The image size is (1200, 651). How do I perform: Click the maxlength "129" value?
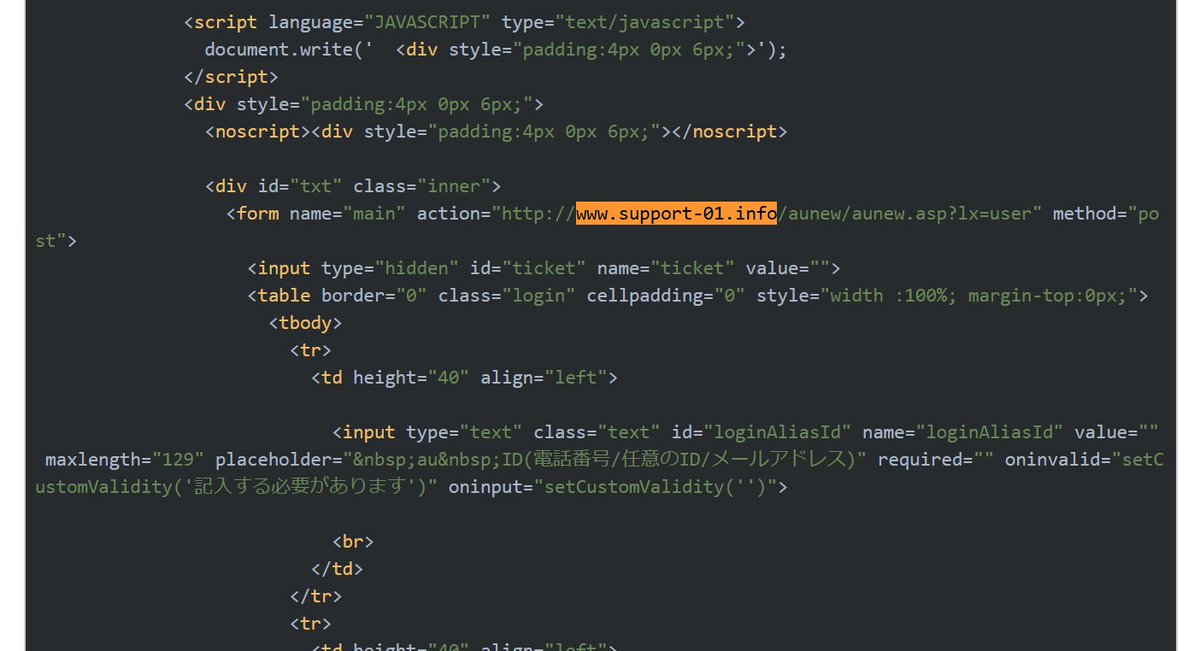tap(179, 459)
